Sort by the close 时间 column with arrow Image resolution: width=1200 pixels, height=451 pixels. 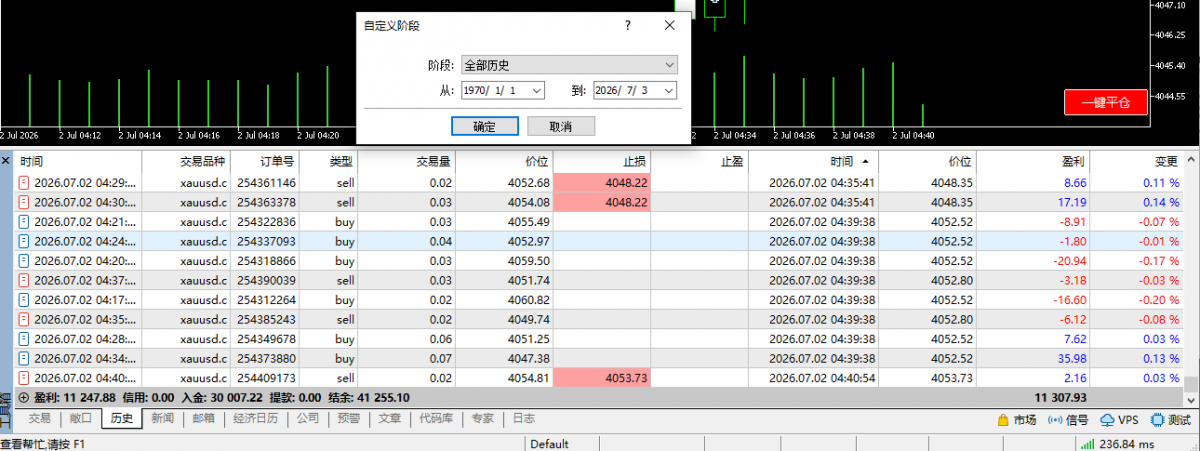coord(813,161)
